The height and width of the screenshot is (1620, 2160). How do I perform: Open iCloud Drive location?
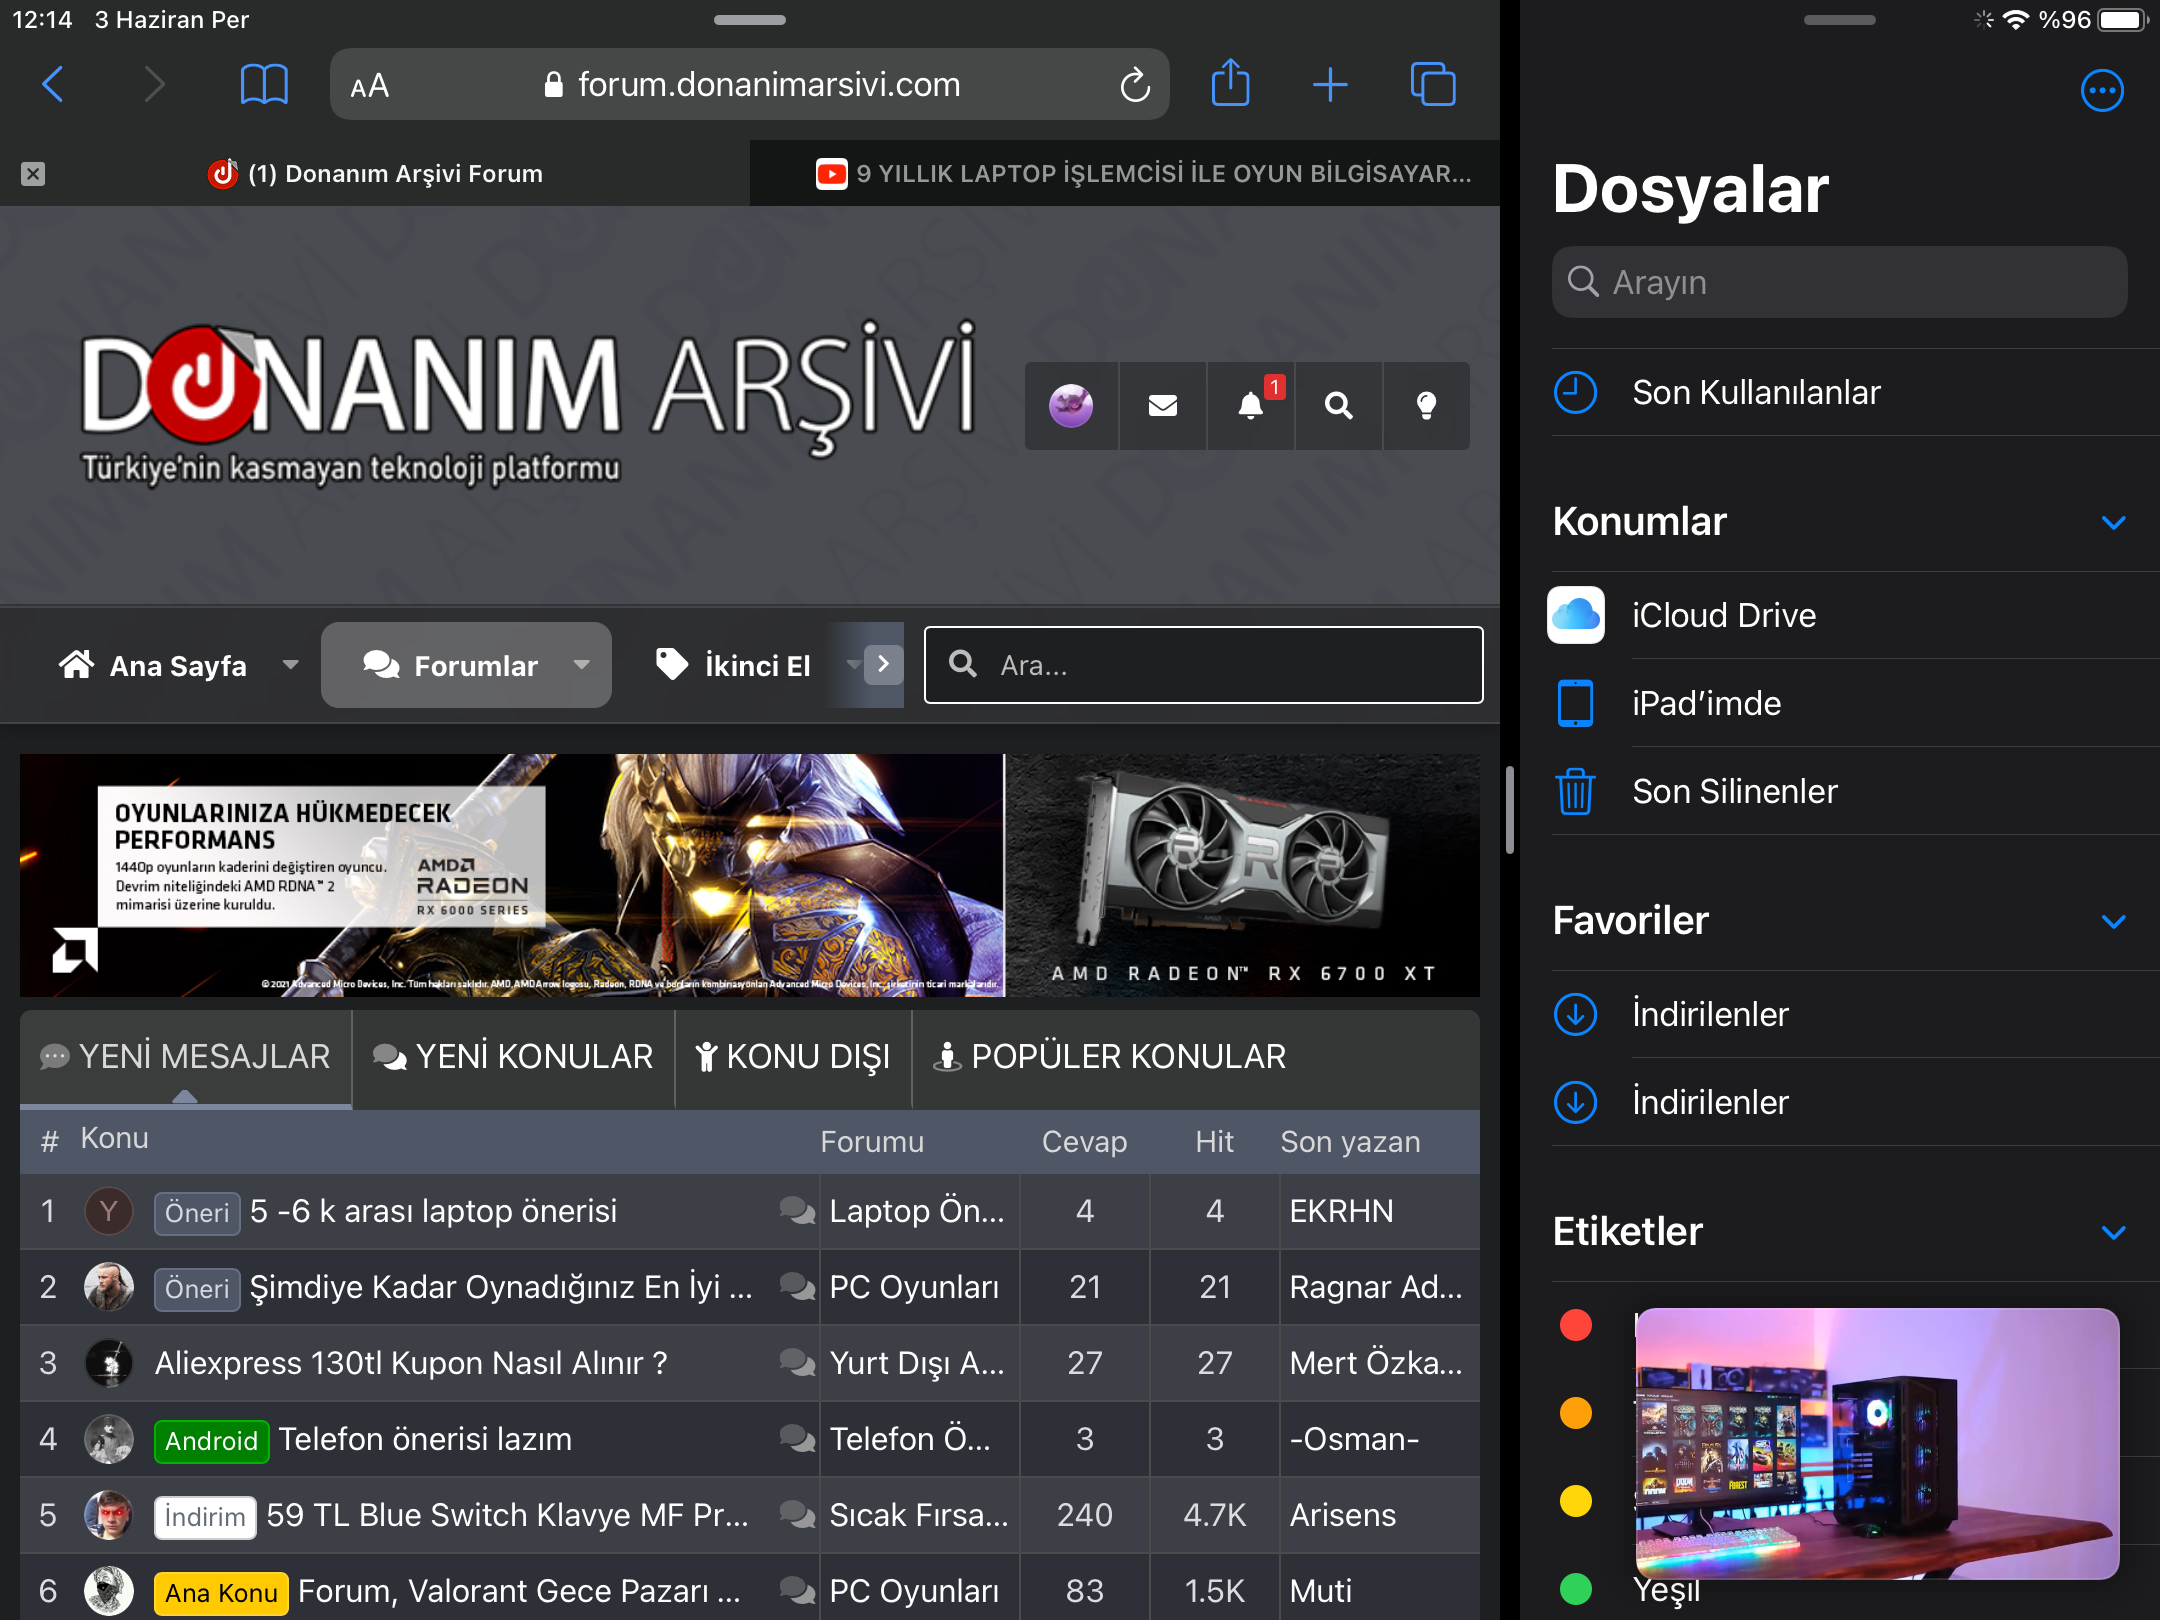click(x=1723, y=615)
